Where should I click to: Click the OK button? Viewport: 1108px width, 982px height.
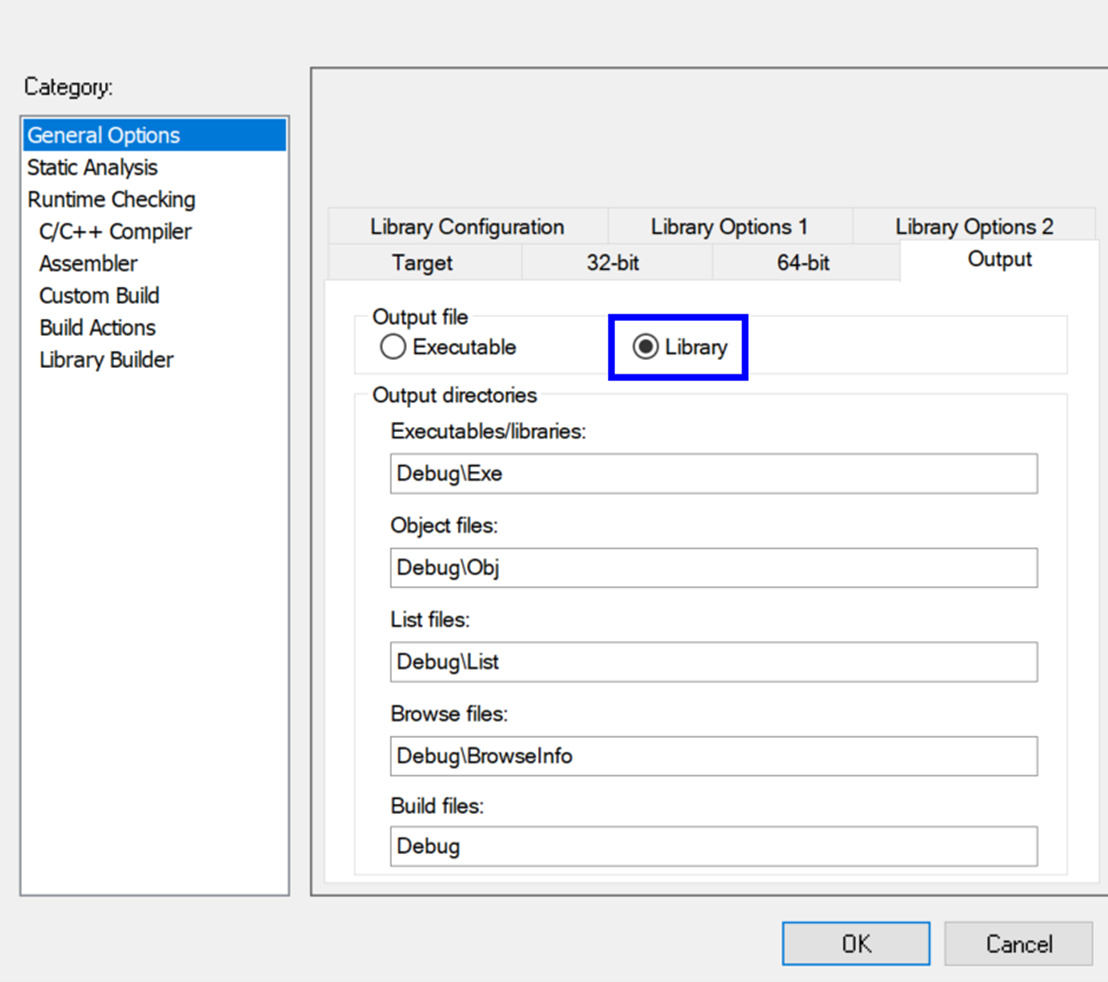coord(856,943)
